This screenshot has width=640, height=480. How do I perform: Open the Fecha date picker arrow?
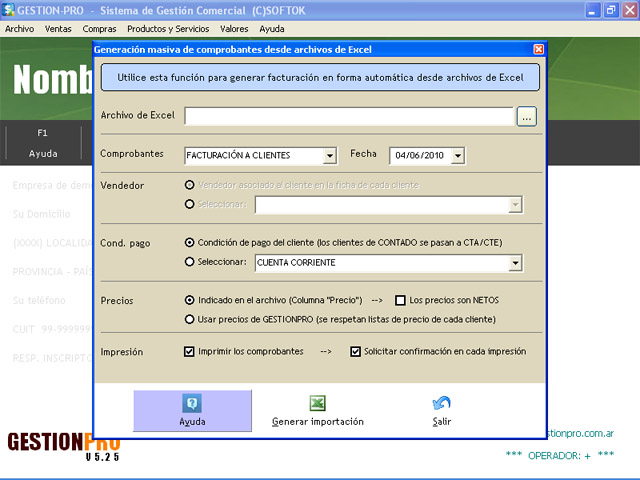(458, 156)
